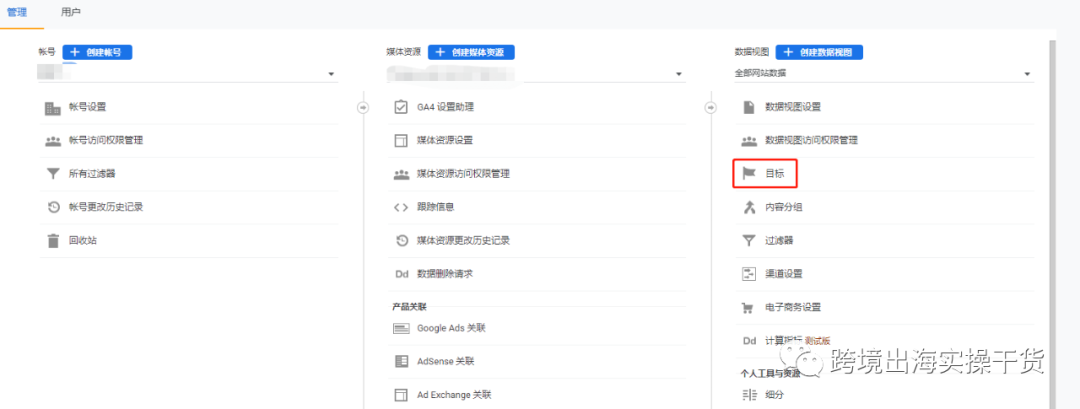Click the people icon beside 数据视图访问权限管理
Image resolution: width=1080 pixels, height=409 pixels.
(749, 140)
